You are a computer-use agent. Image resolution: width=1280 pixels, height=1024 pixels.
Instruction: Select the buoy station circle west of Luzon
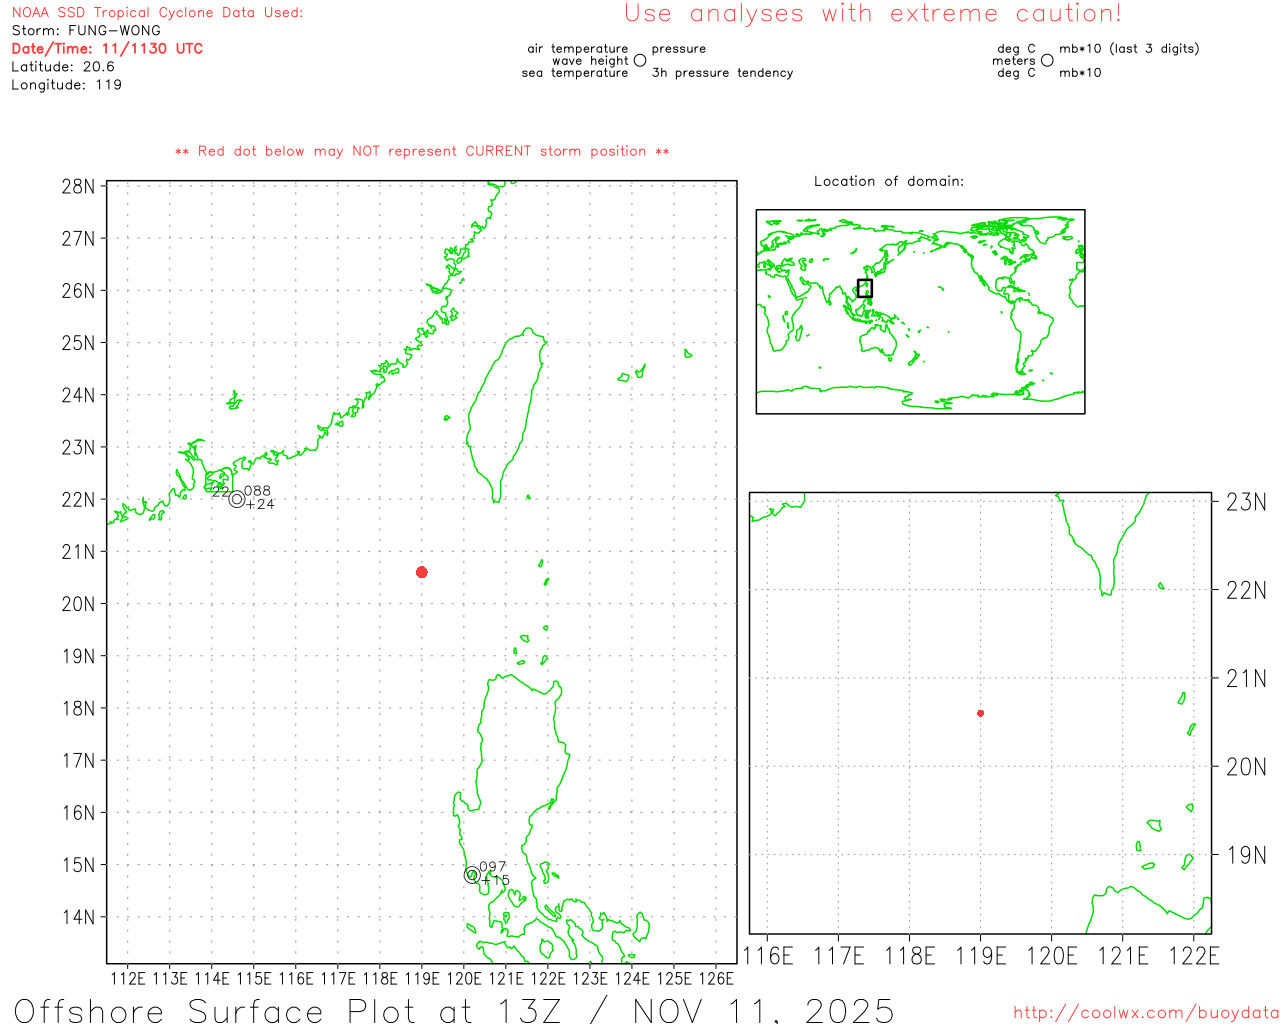coord(472,875)
